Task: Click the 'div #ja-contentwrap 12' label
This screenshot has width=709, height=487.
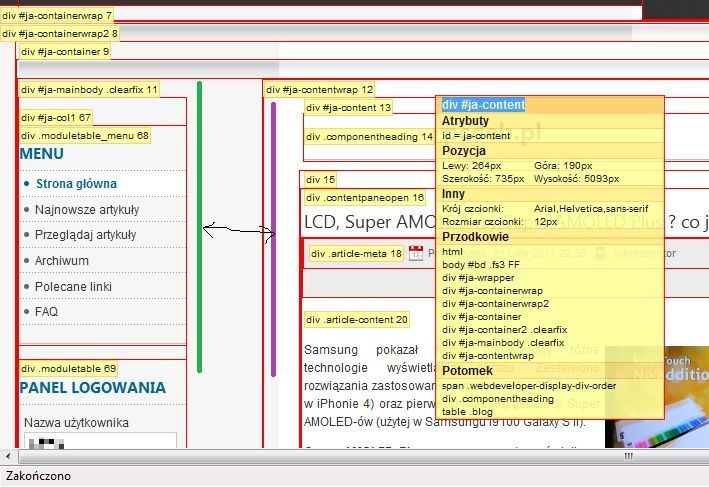Action: (x=319, y=90)
